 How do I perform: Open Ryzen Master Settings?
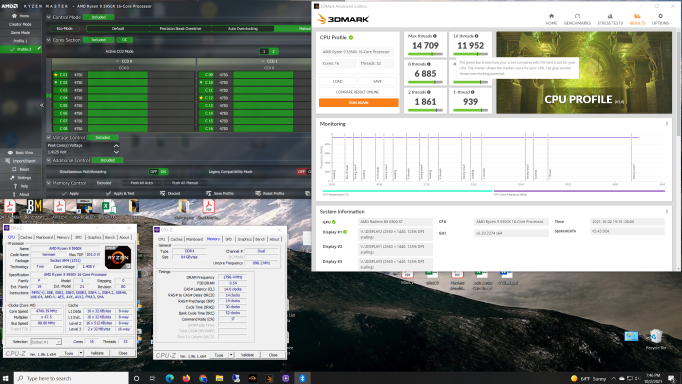(x=20, y=177)
